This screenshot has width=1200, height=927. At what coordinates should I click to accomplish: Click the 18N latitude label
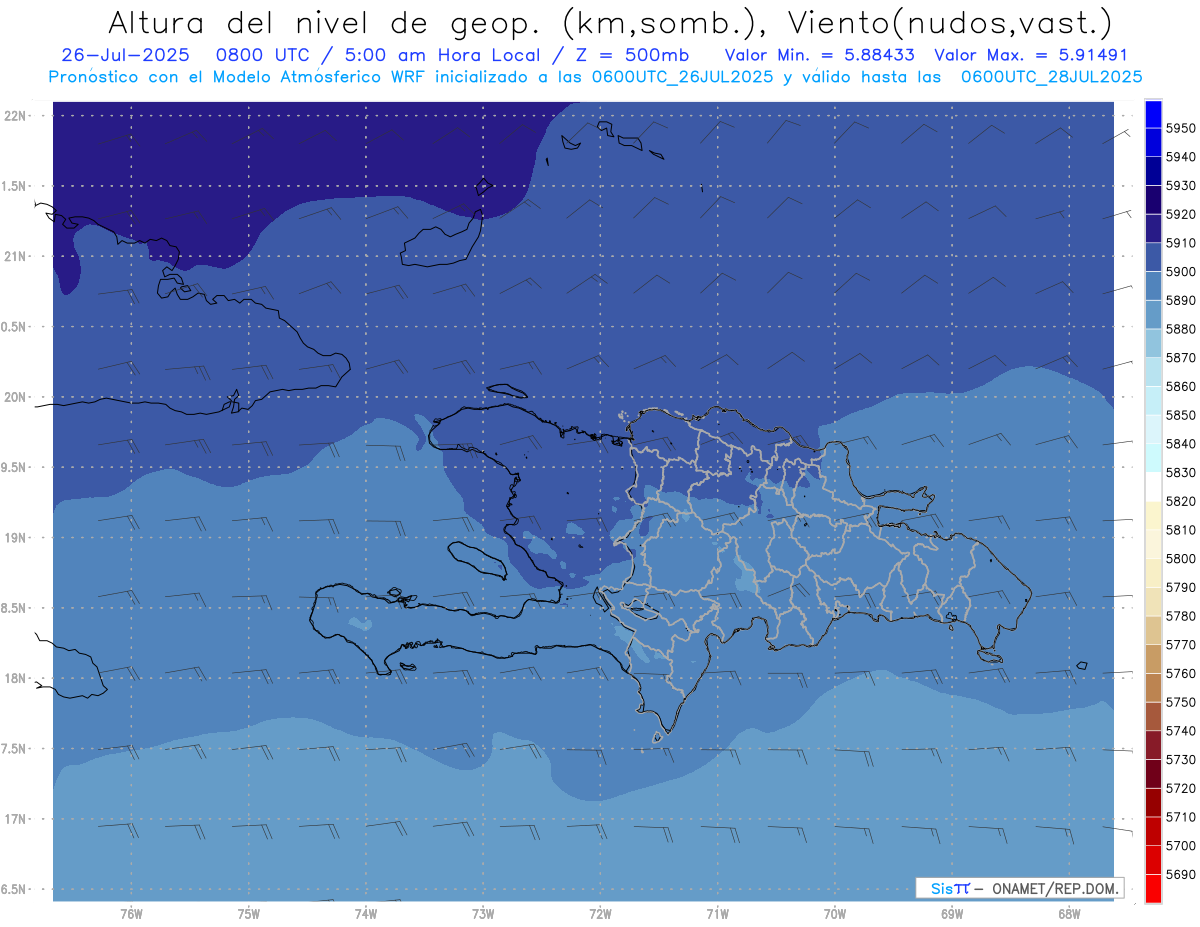click(x=15, y=678)
